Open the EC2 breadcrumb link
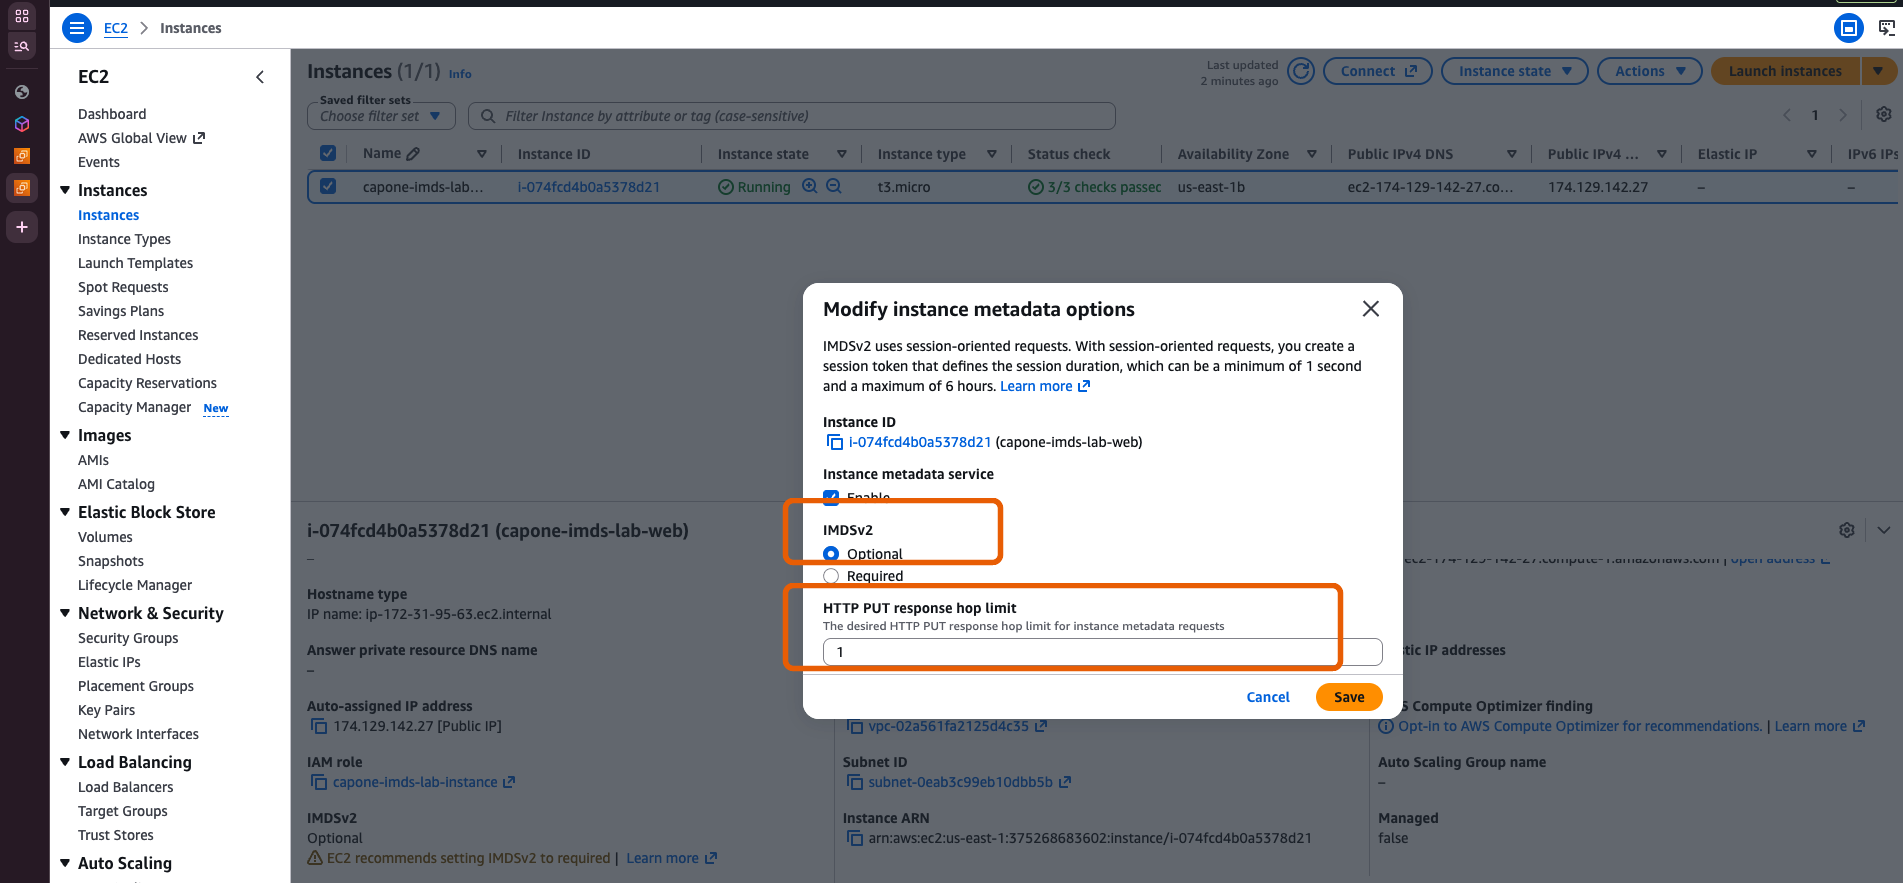1903x883 pixels. 116,28
